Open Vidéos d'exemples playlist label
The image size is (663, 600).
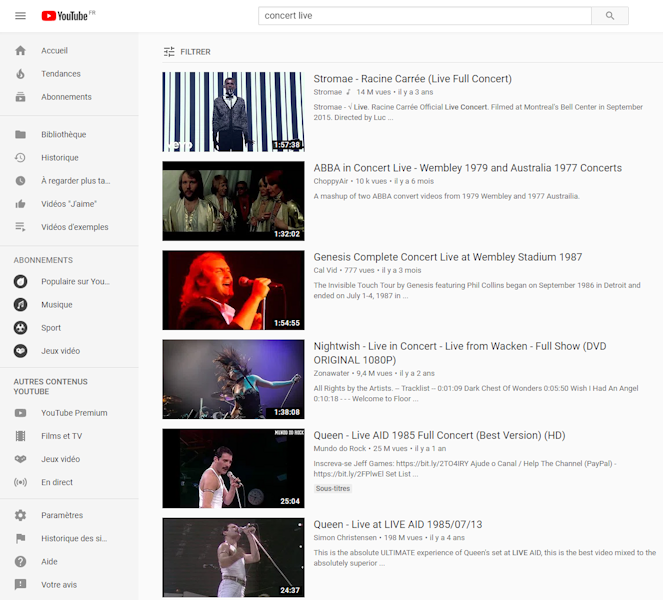coord(74,227)
